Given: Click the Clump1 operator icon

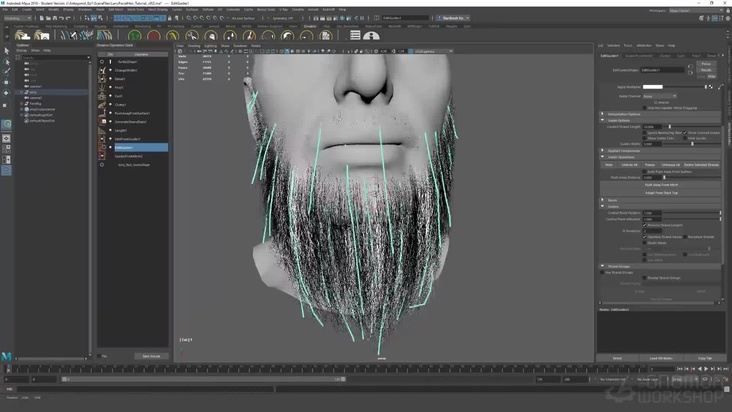Looking at the screenshot, I should (102, 105).
